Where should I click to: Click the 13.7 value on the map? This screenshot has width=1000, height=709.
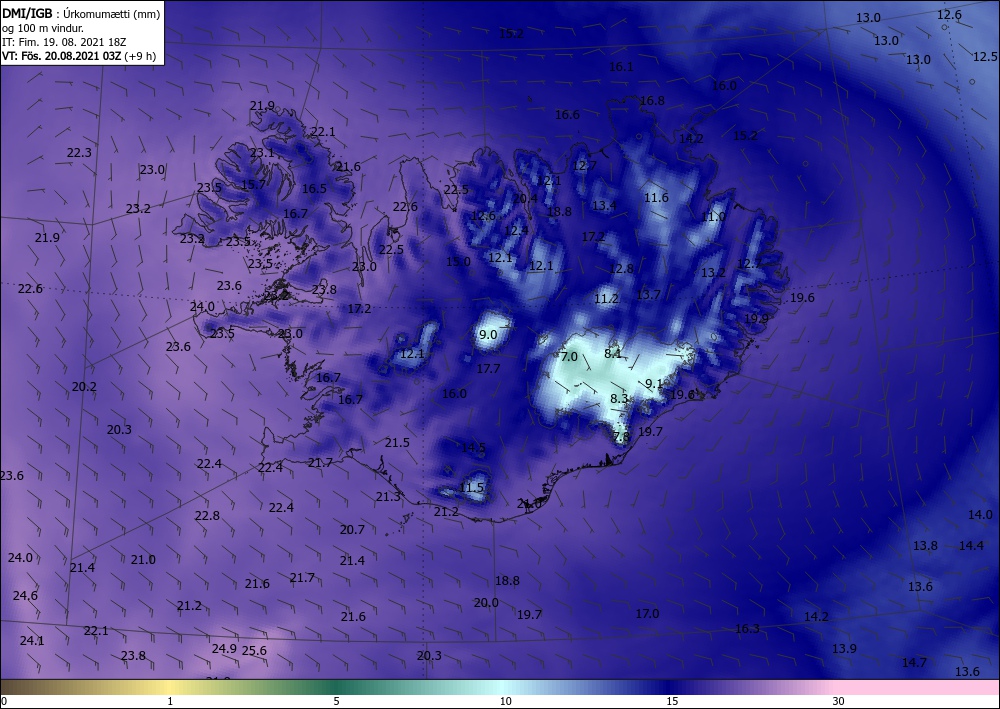tap(648, 294)
